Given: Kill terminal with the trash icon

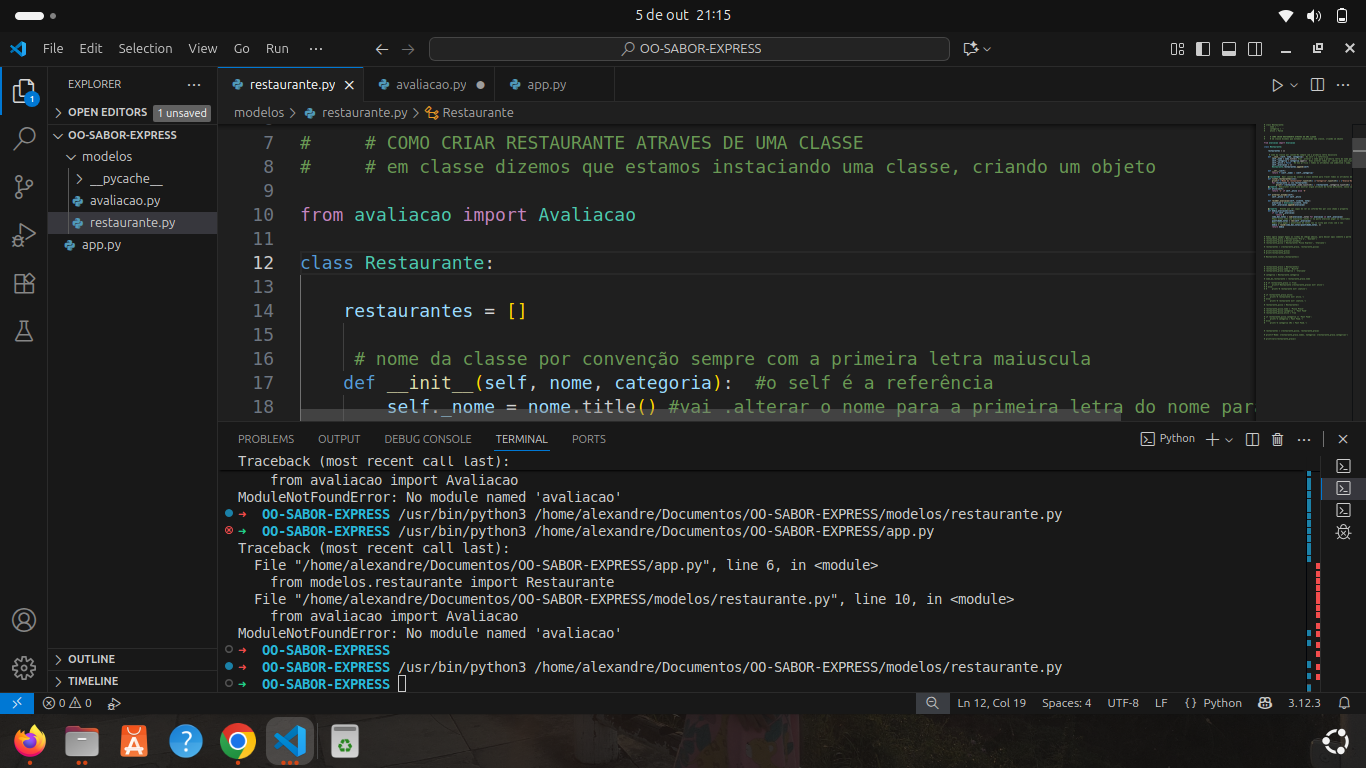Looking at the screenshot, I should pos(1277,439).
